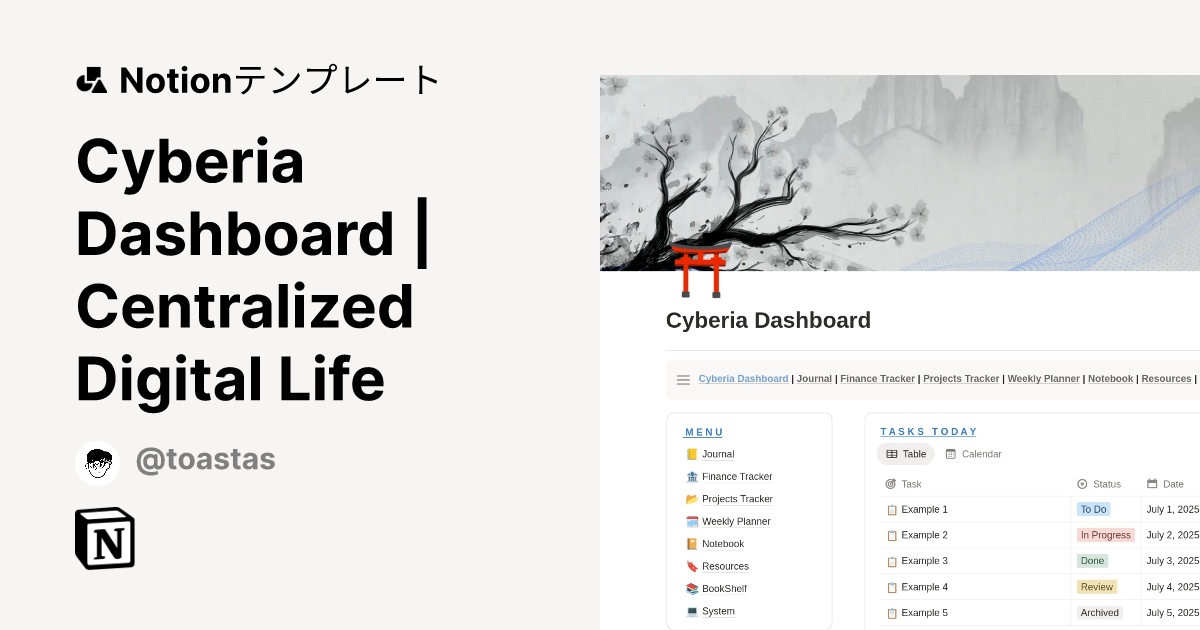This screenshot has height=630, width=1200.
Task: Open the Projects Tracker folder icon
Action: tap(691, 499)
